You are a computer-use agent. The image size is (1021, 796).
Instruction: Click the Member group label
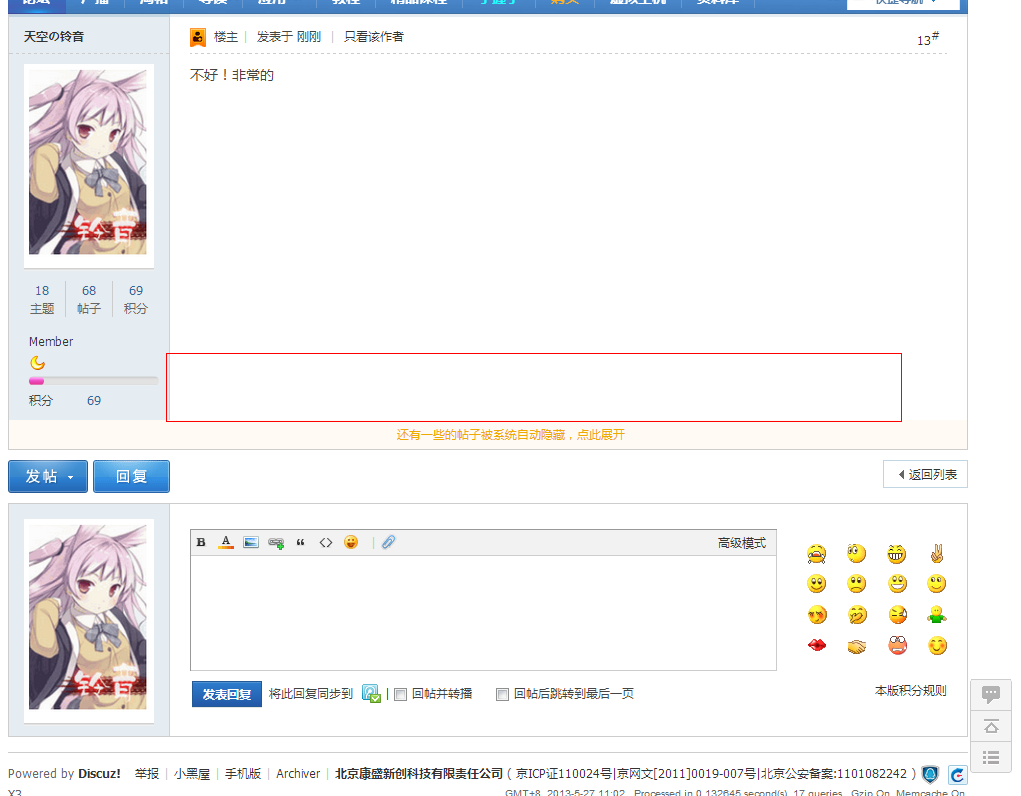point(51,341)
